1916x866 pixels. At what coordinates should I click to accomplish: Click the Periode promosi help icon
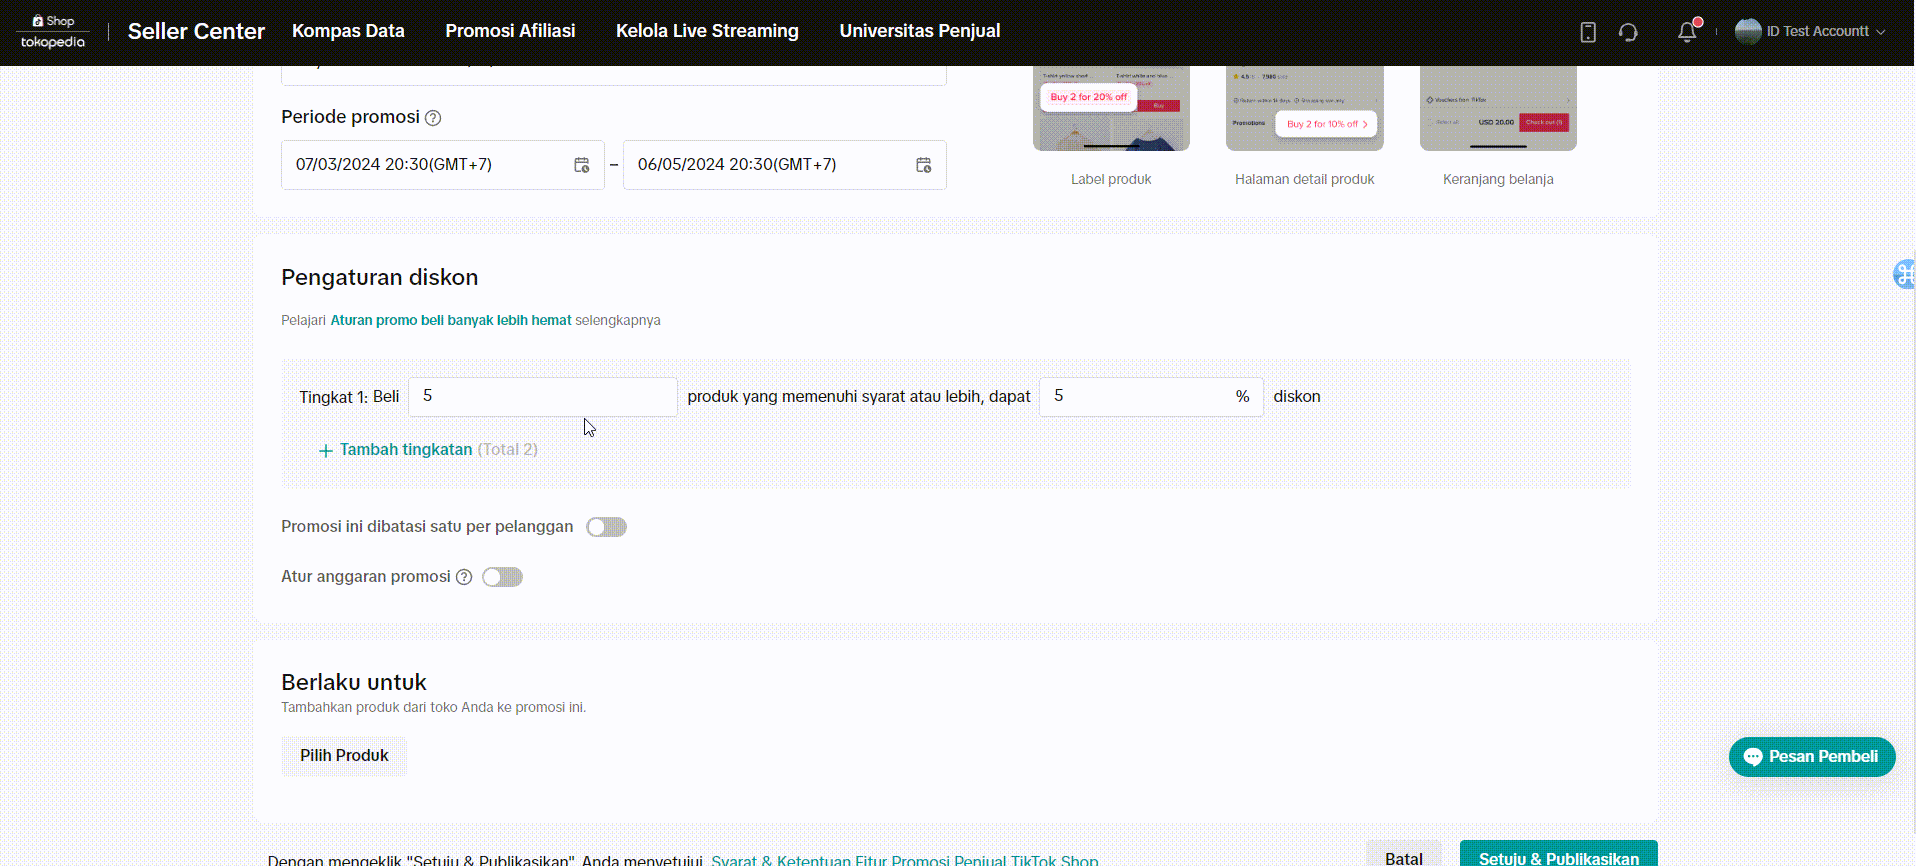(433, 118)
